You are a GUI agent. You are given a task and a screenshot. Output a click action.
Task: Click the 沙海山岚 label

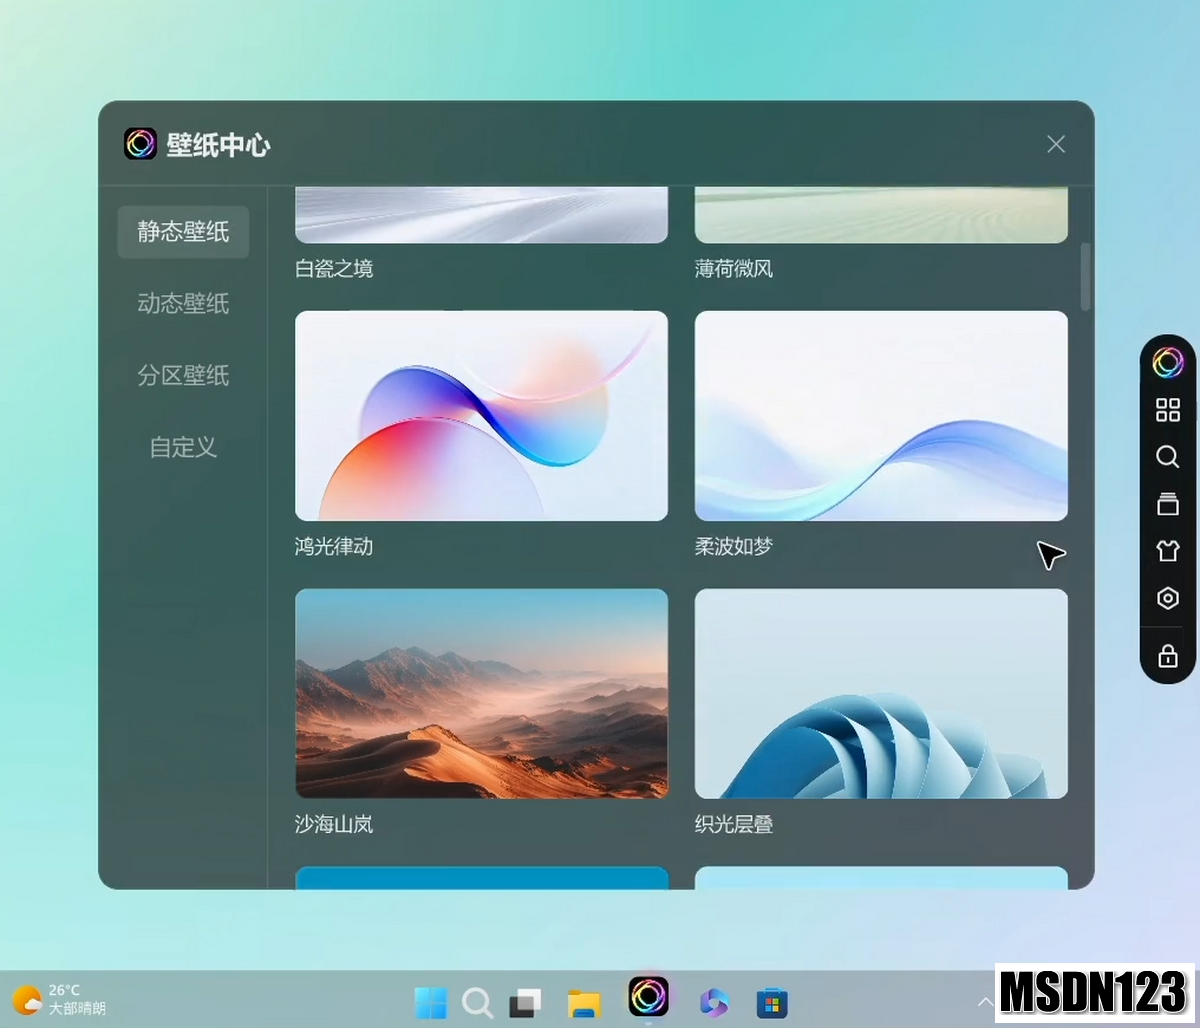pos(334,825)
